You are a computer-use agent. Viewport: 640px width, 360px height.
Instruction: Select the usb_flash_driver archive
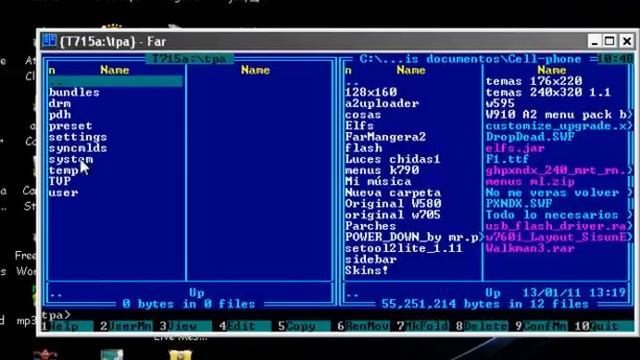556,226
